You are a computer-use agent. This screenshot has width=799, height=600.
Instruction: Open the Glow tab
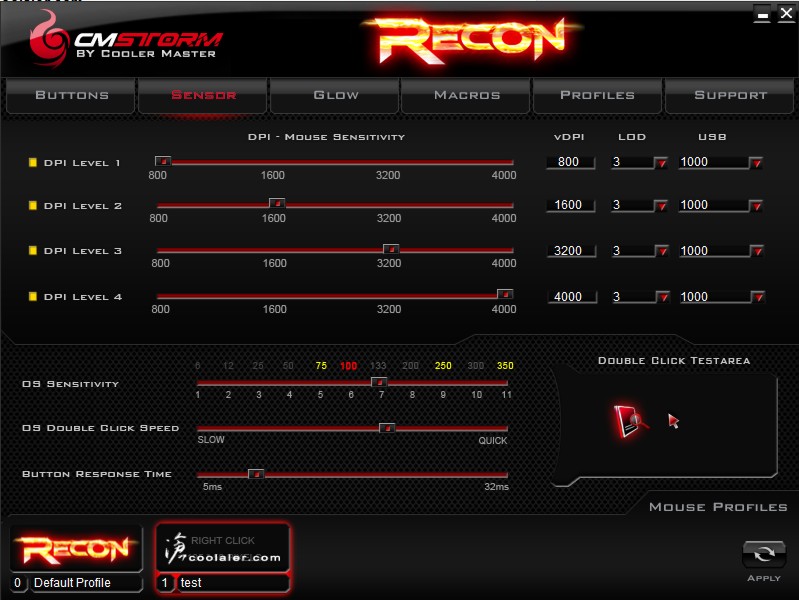[335, 95]
